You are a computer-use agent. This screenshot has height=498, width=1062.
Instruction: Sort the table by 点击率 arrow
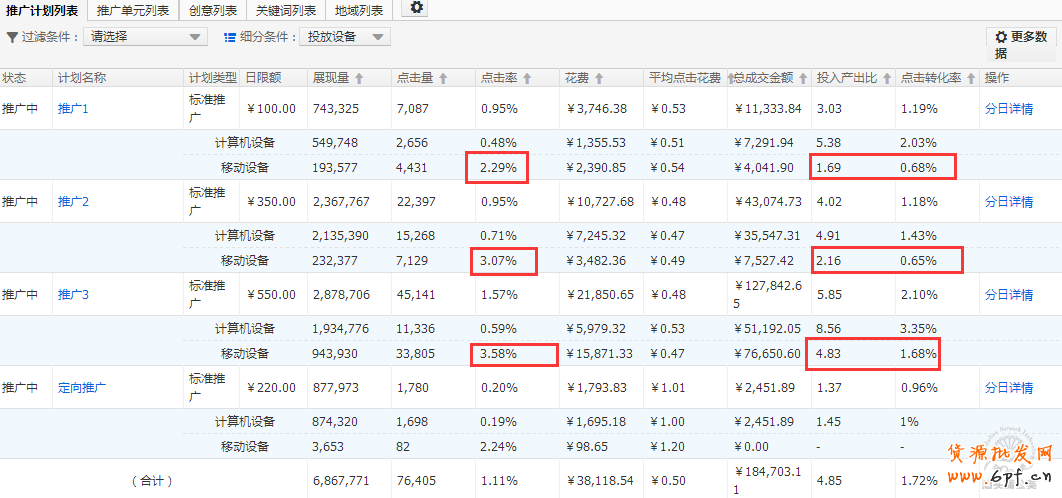pyautogui.click(x=527, y=78)
